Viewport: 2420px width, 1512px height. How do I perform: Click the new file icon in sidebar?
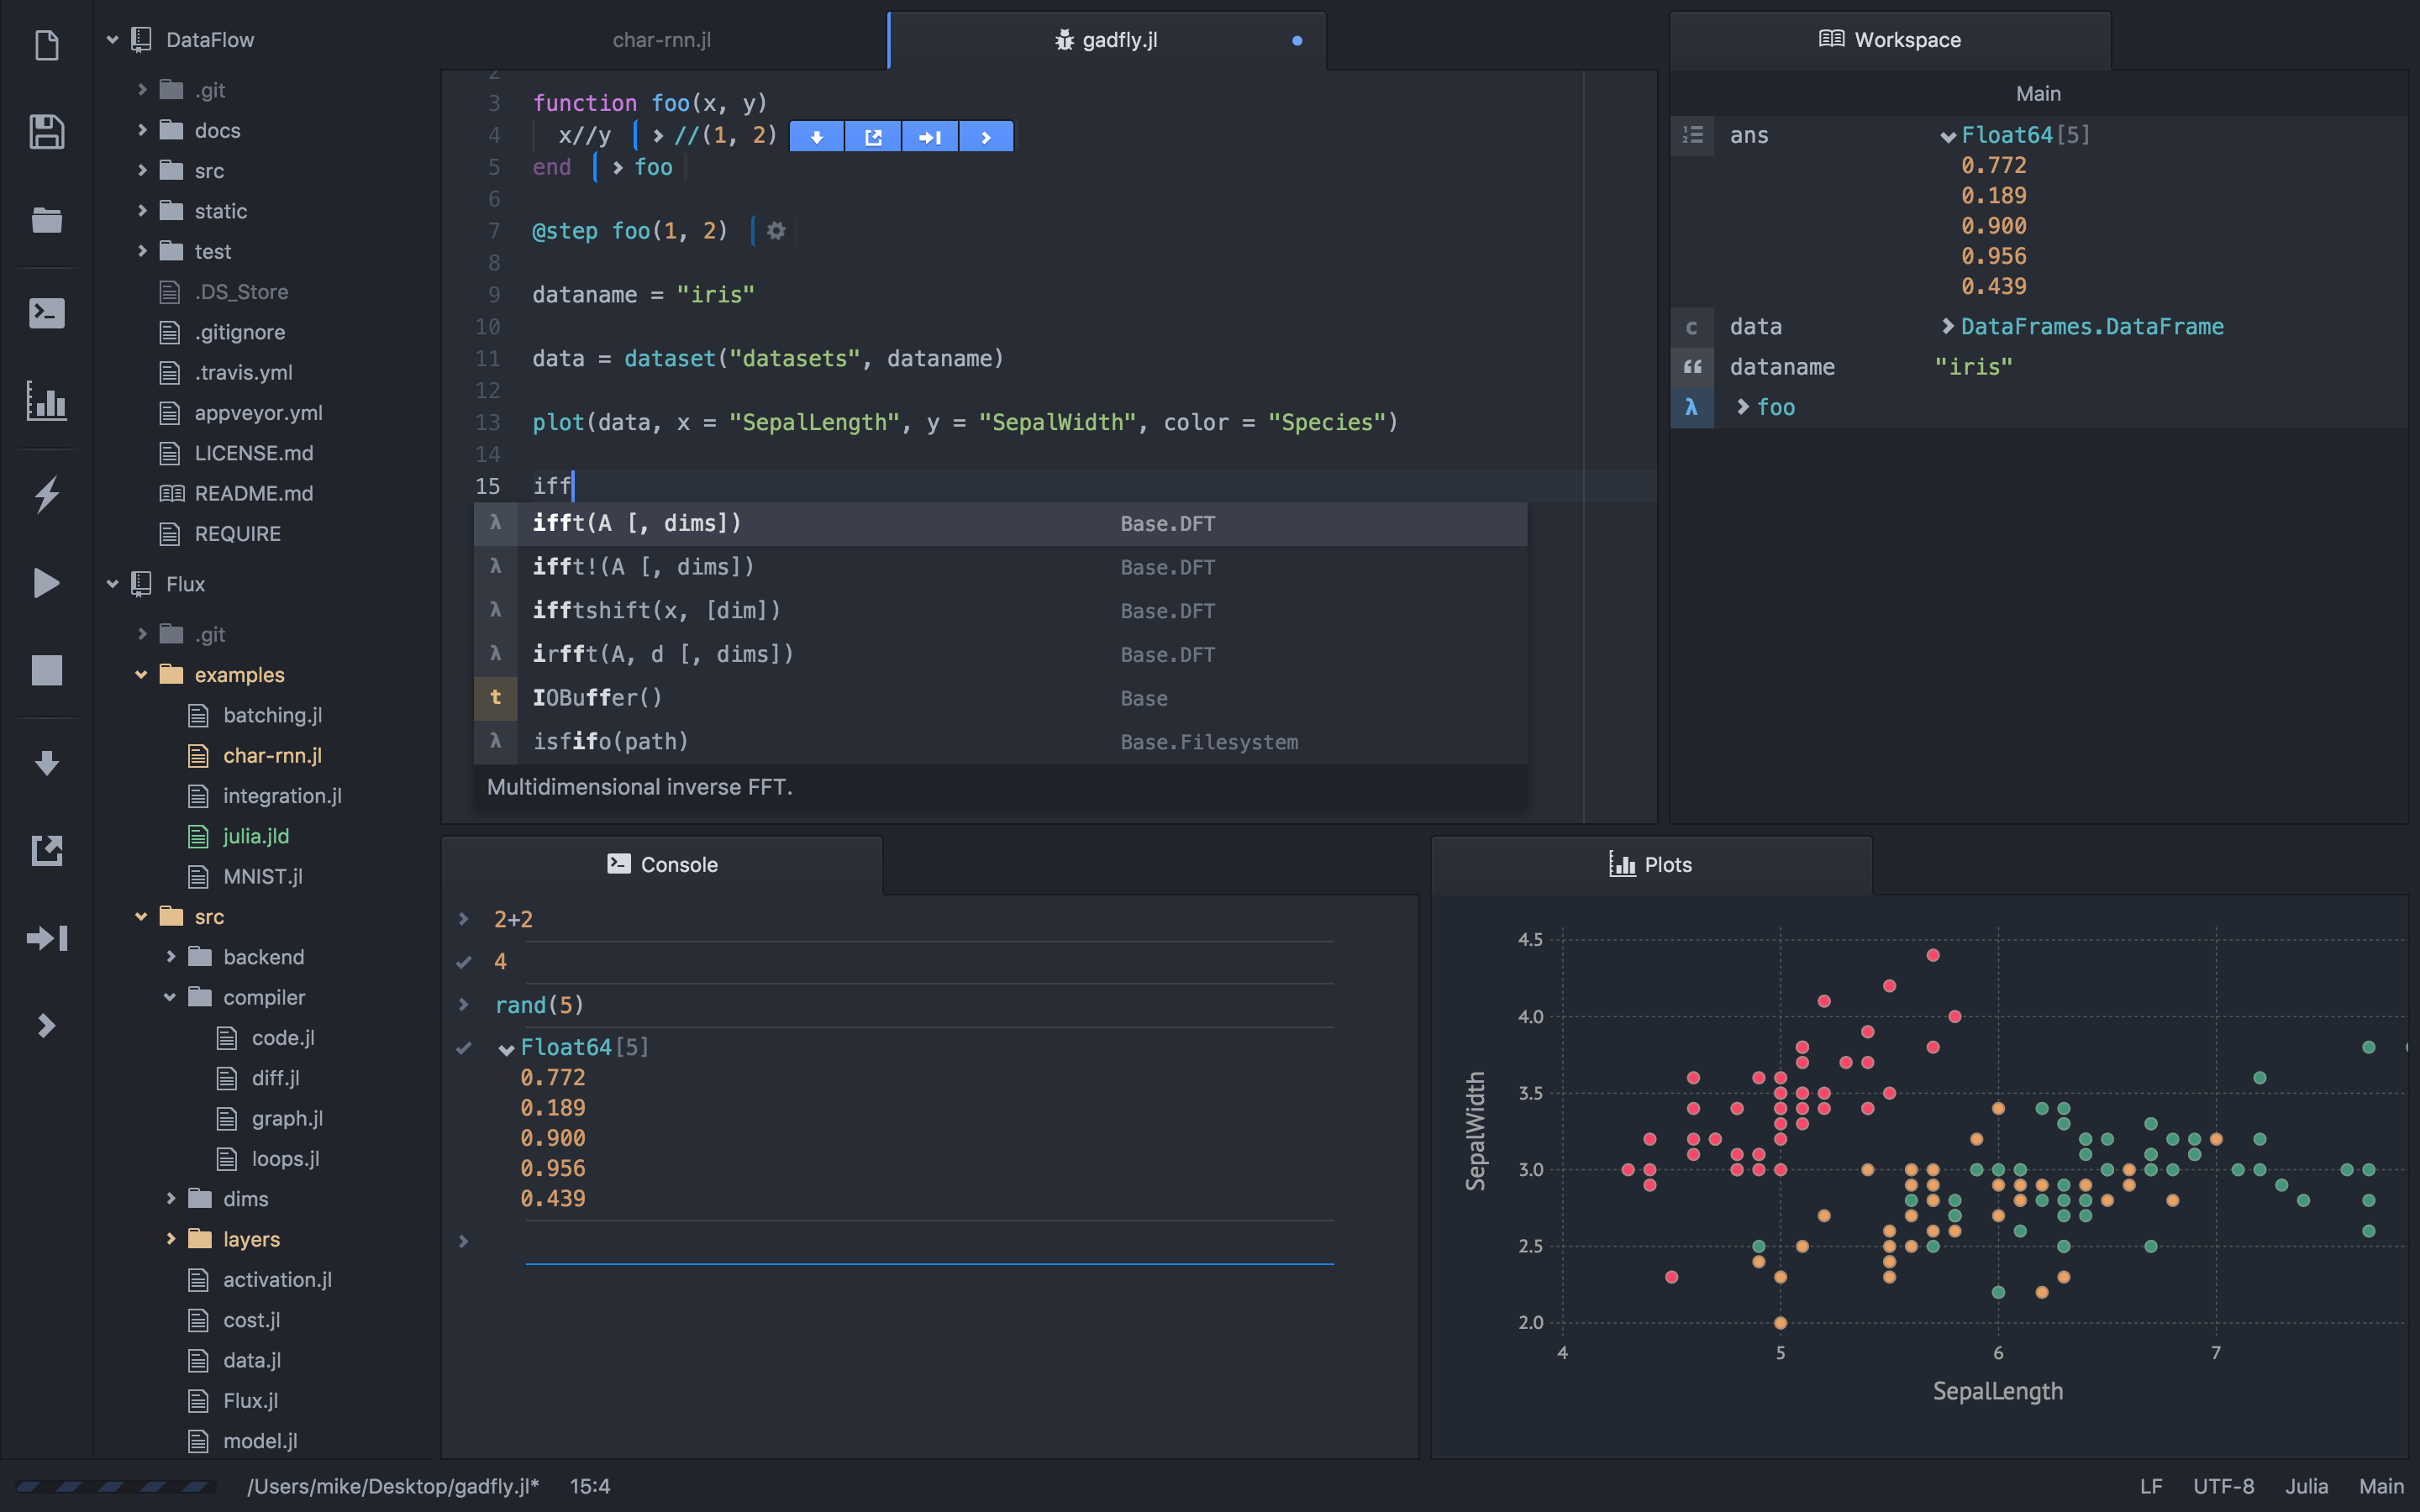[47, 45]
